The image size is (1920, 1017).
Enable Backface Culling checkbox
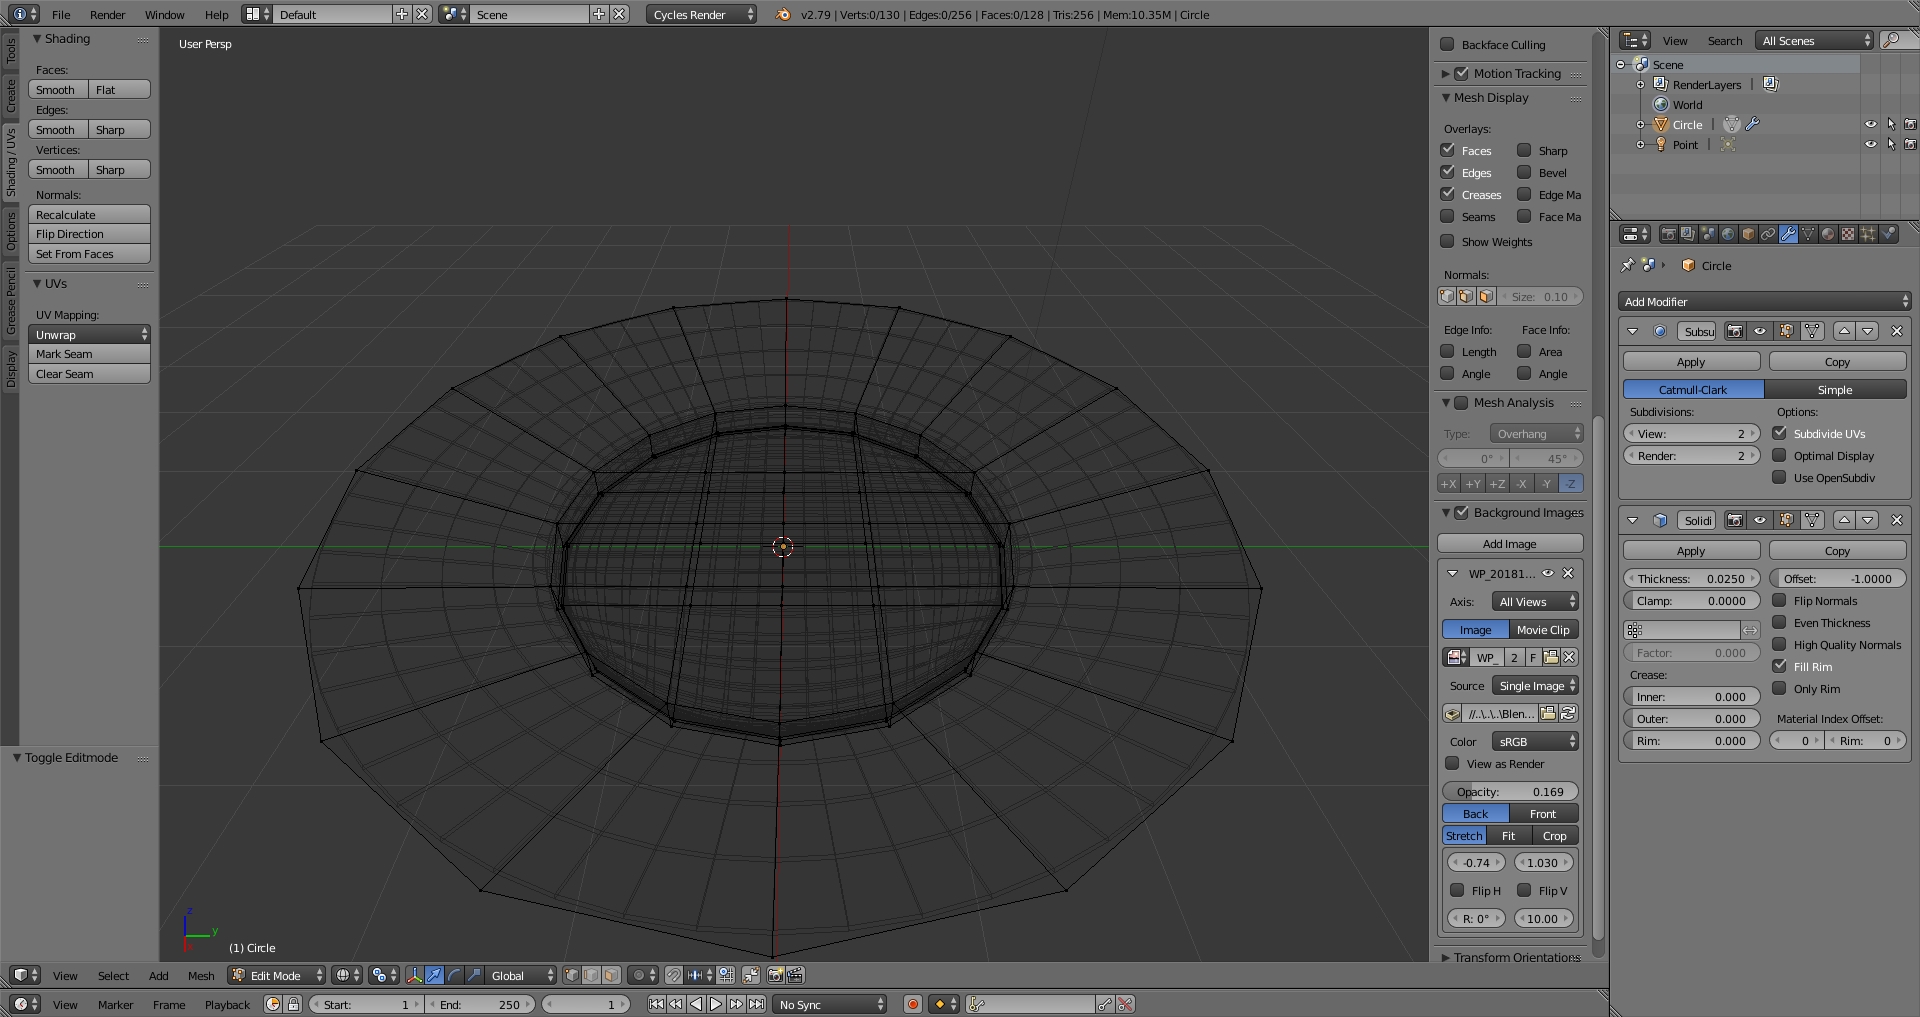click(1447, 45)
